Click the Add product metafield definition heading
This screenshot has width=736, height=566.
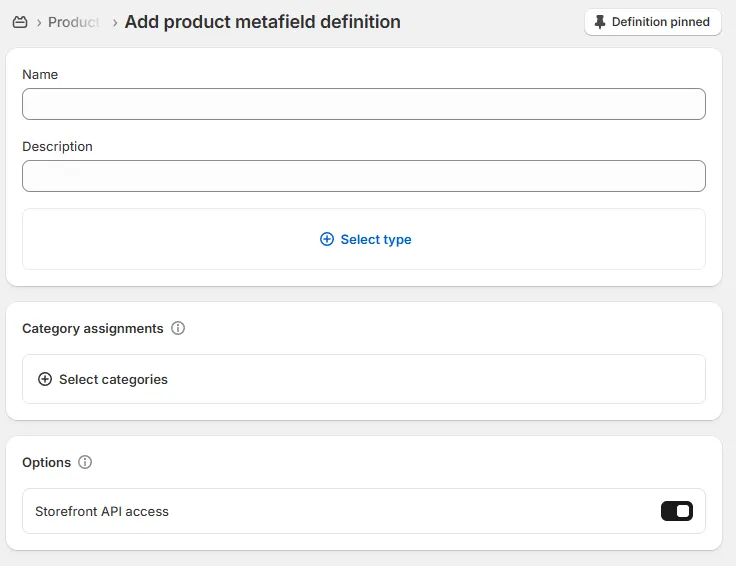(x=262, y=22)
